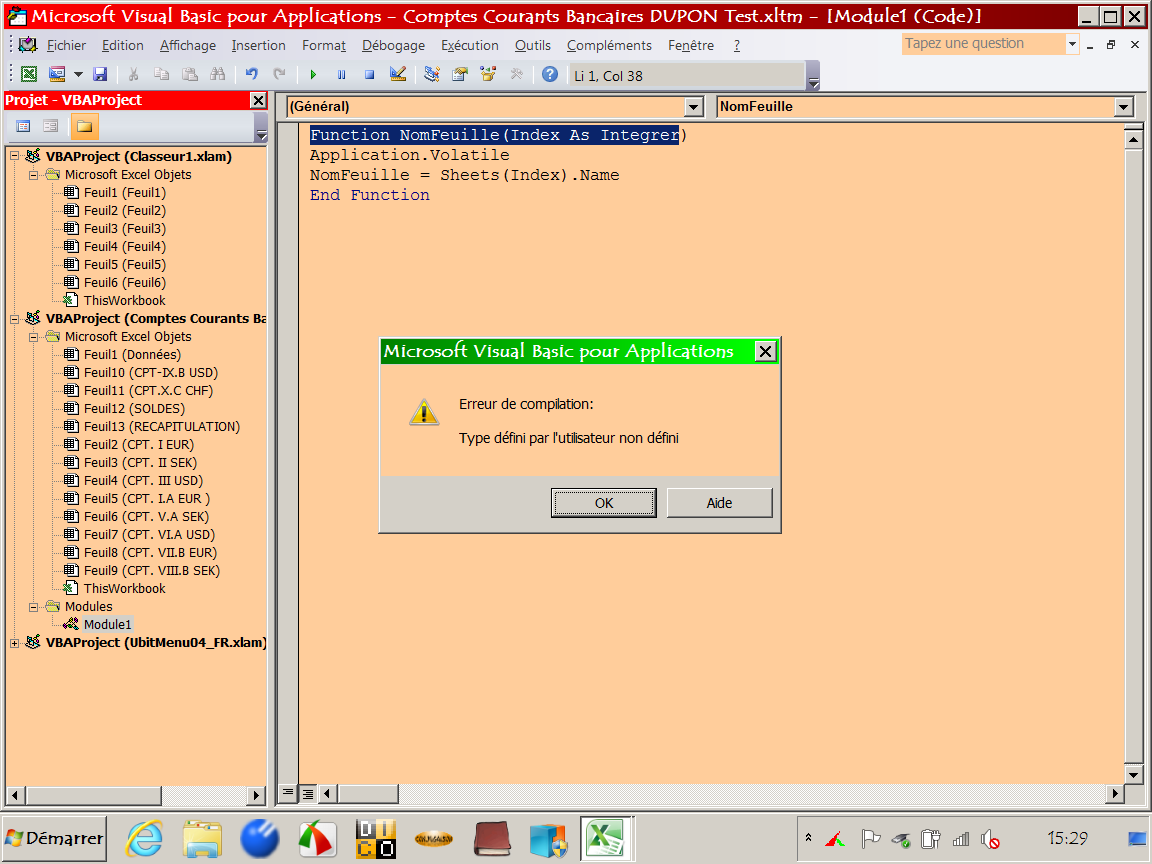1152x864 pixels.
Task: Click the Full Module View button
Action: [308, 793]
